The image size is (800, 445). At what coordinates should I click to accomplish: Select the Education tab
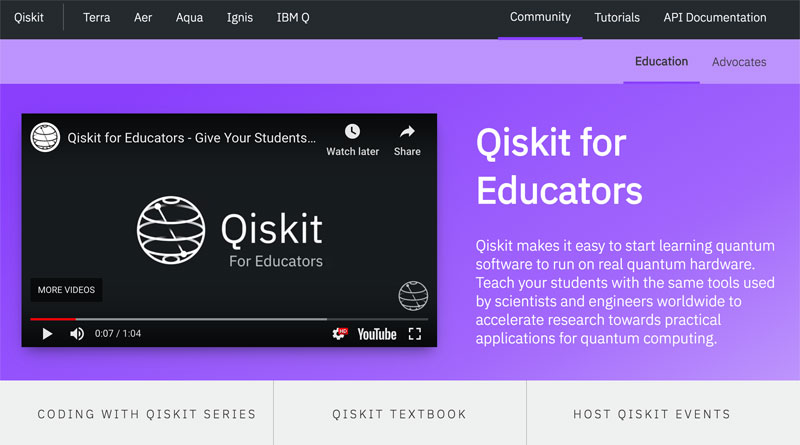[661, 62]
